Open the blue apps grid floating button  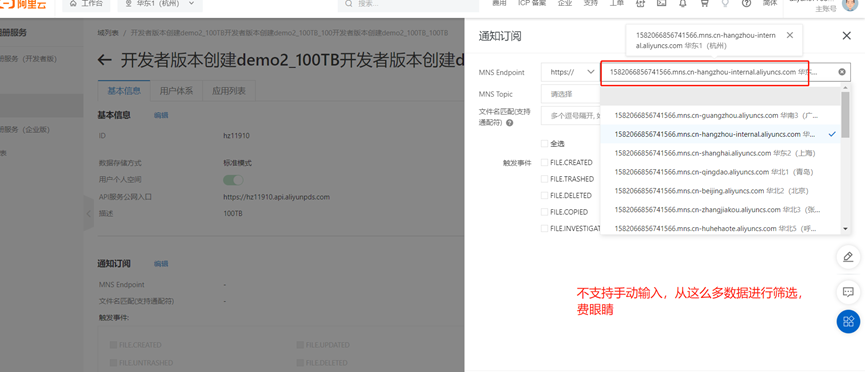point(848,321)
